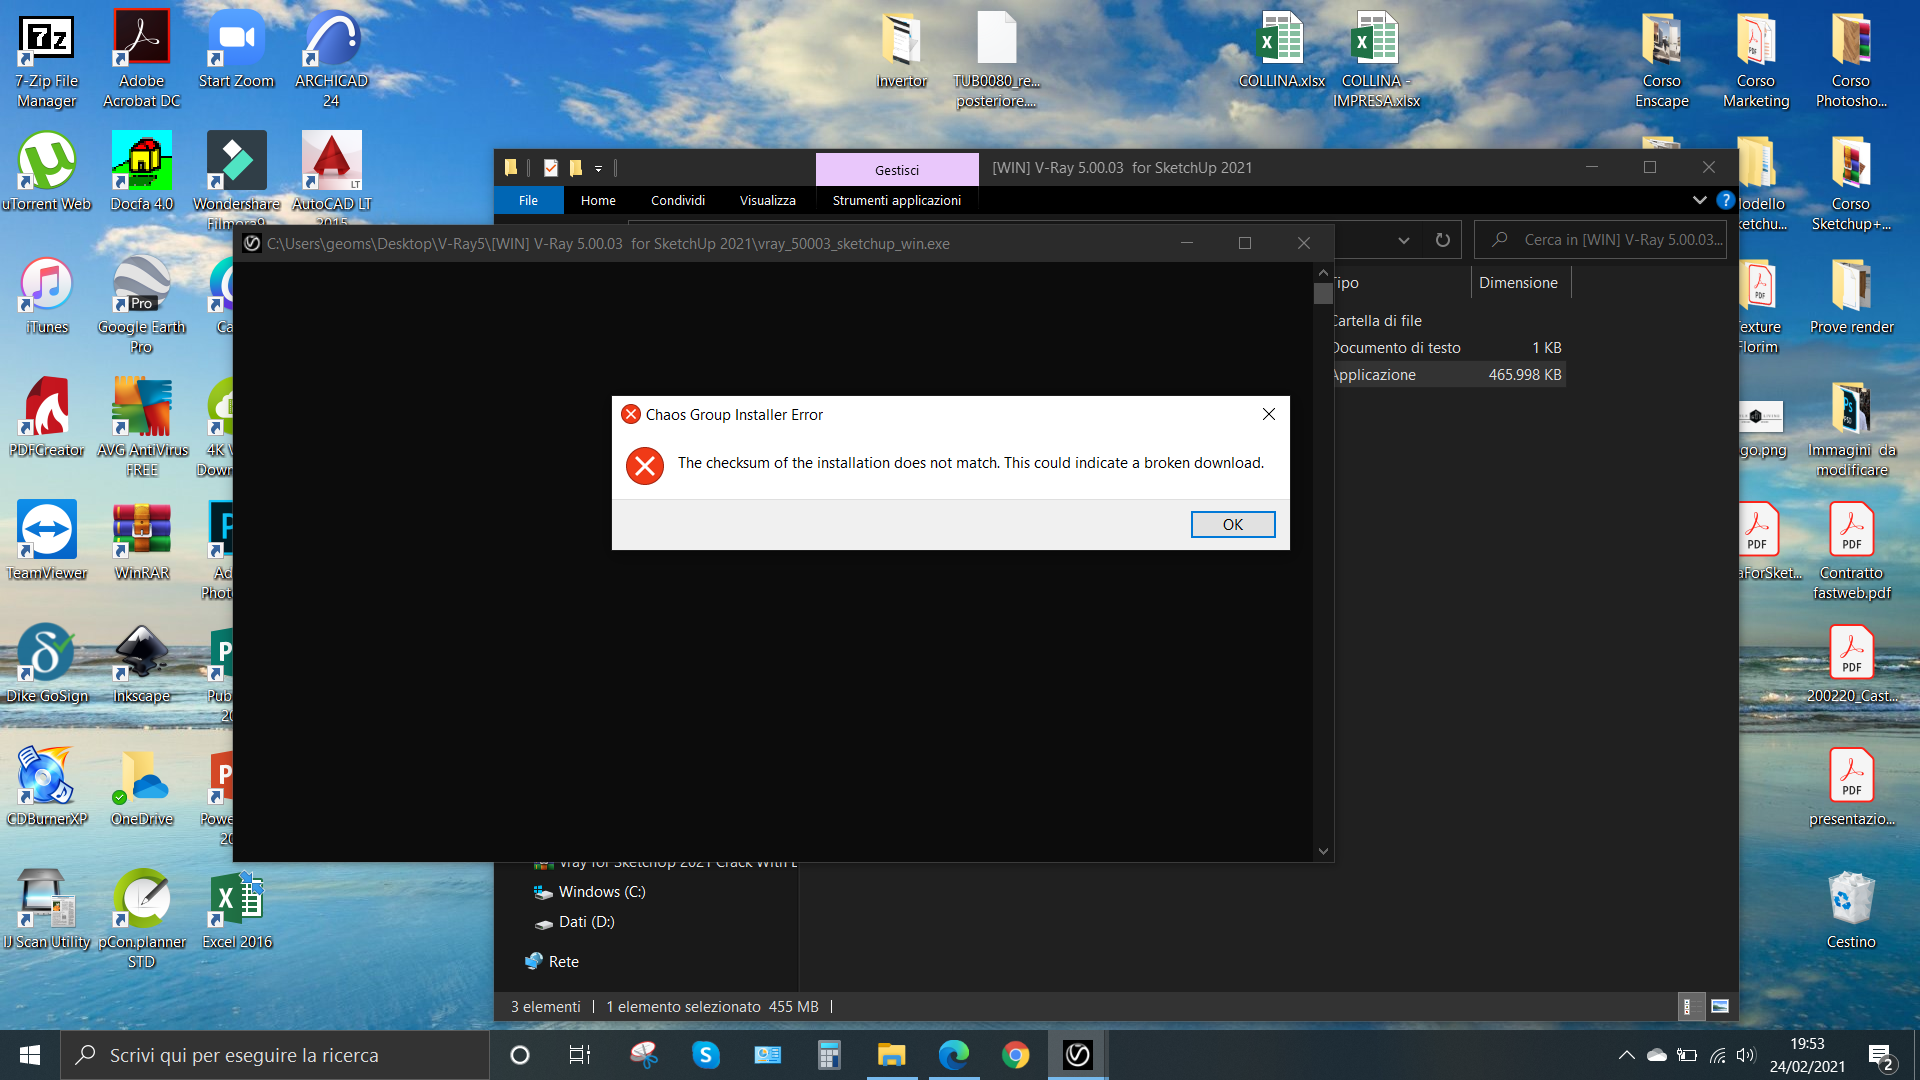Open Explorer help question mark
Viewport: 1920px width, 1080px height.
1725,200
